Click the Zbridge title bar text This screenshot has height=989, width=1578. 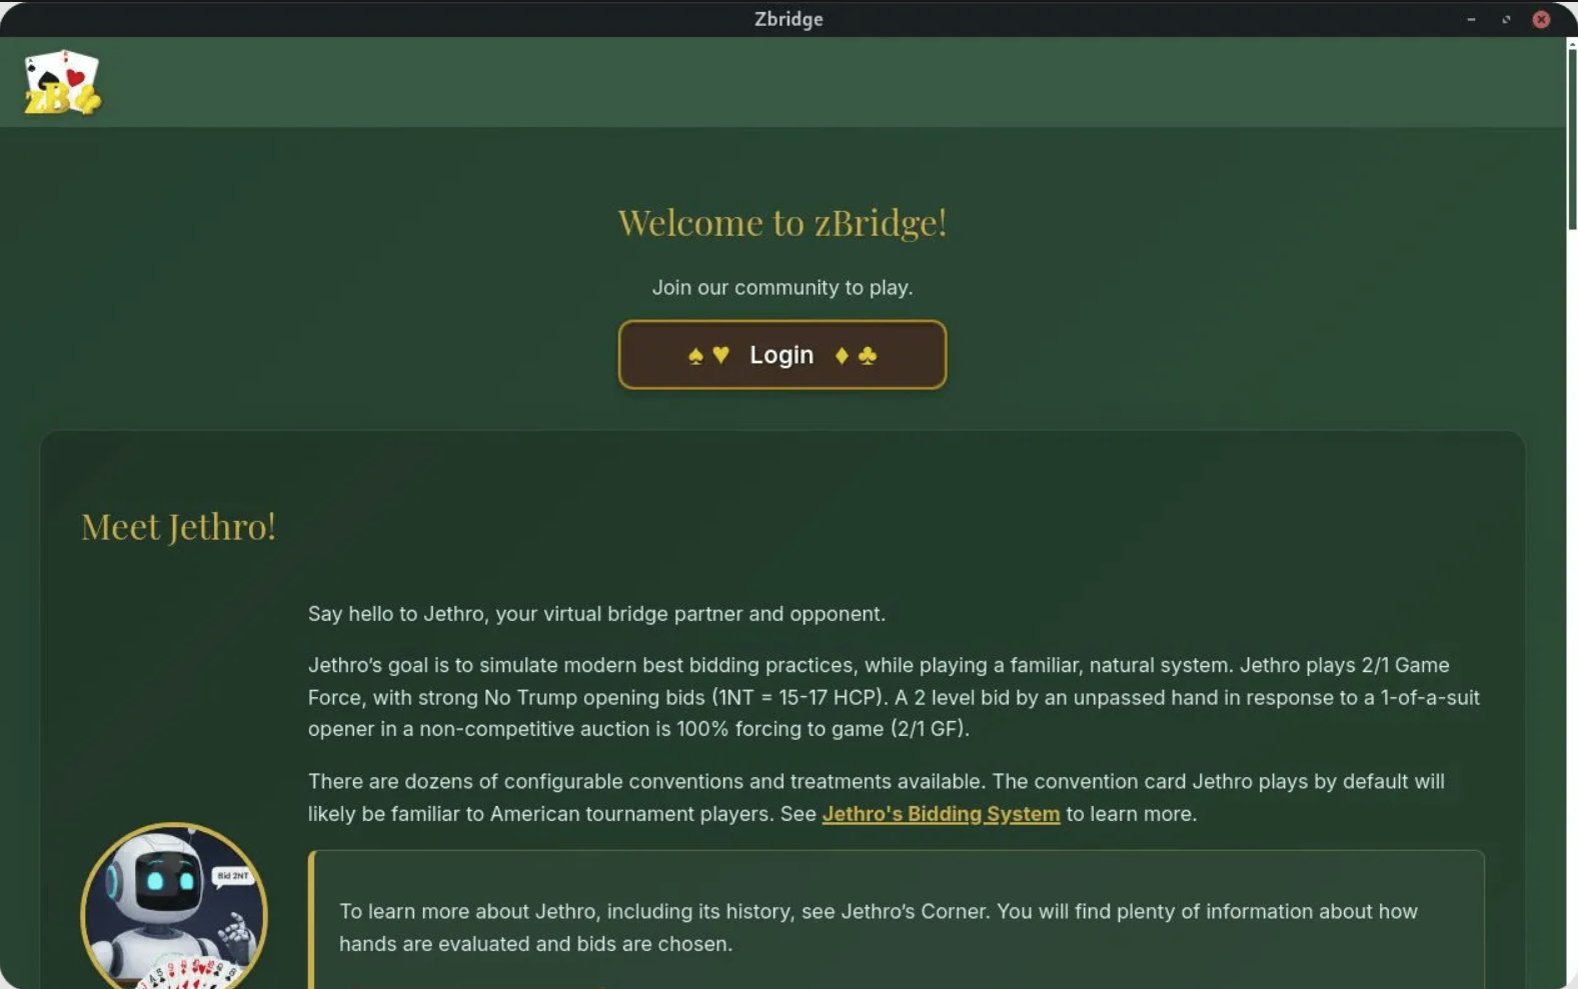coord(788,19)
